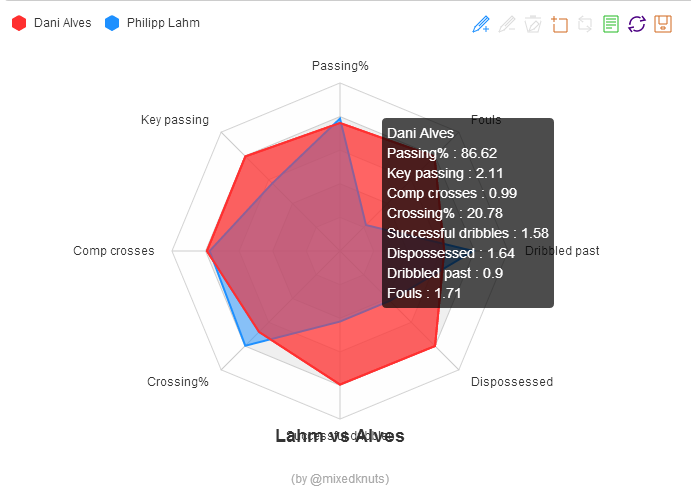The width and height of the screenshot is (691, 488).
Task: Open the green data view icon
Action: click(611, 24)
